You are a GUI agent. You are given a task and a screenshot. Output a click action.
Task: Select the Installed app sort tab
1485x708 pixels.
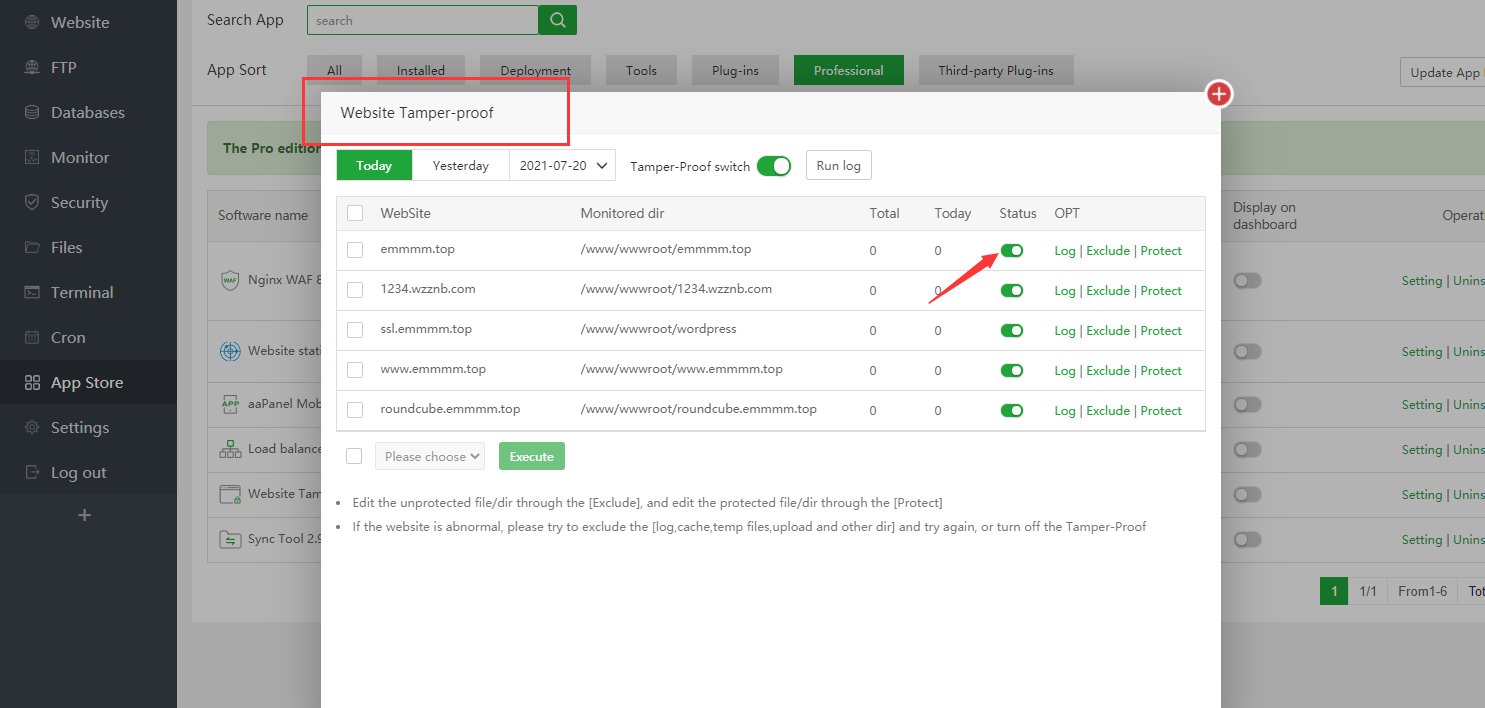[421, 70]
